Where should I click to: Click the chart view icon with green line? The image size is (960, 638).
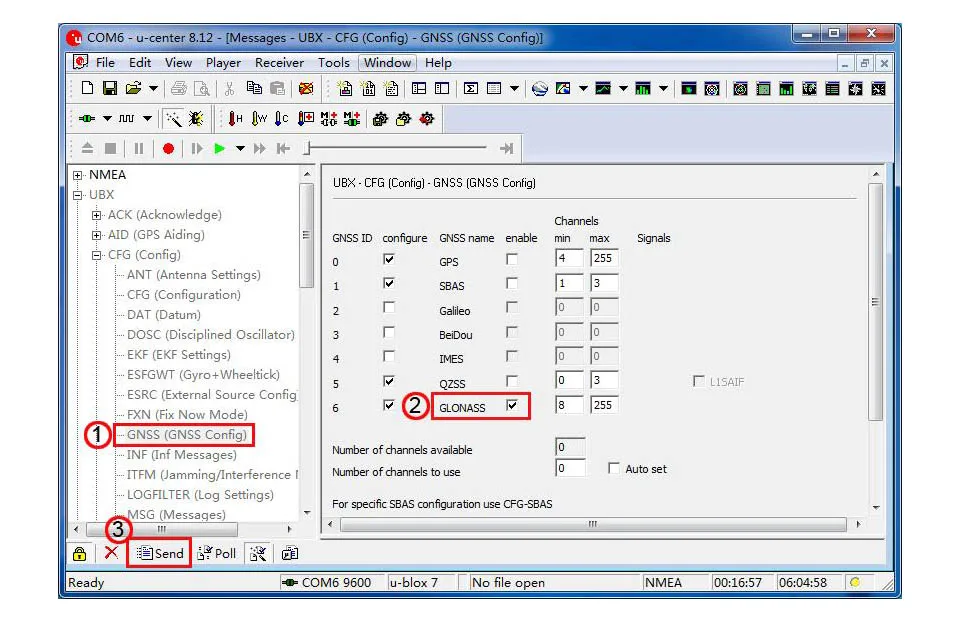coord(603,89)
